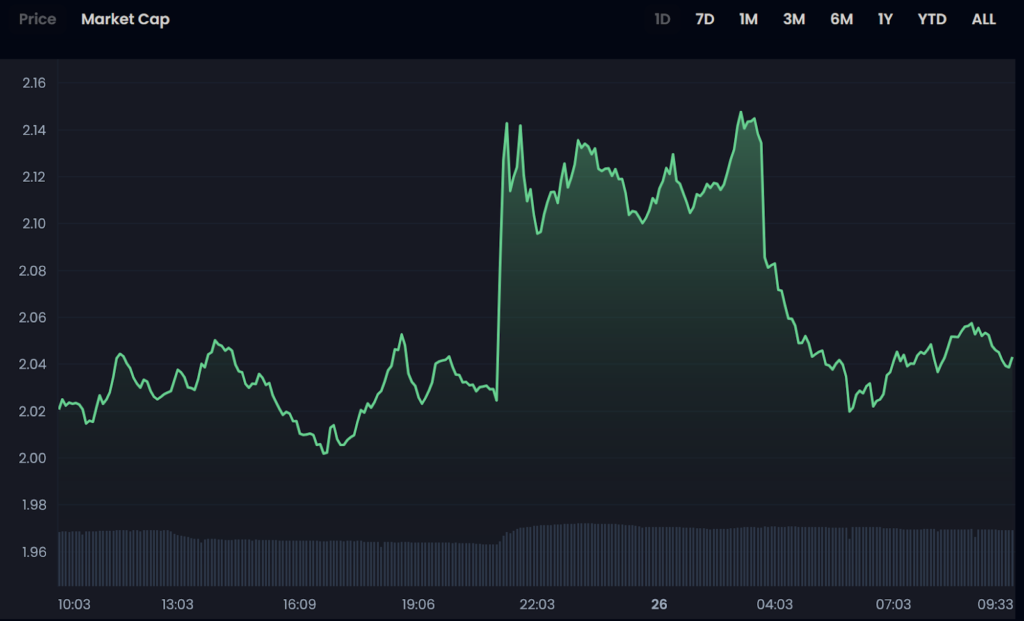The image size is (1024, 621).
Task: Click the 2.16 price axis label
Action: 34,82
